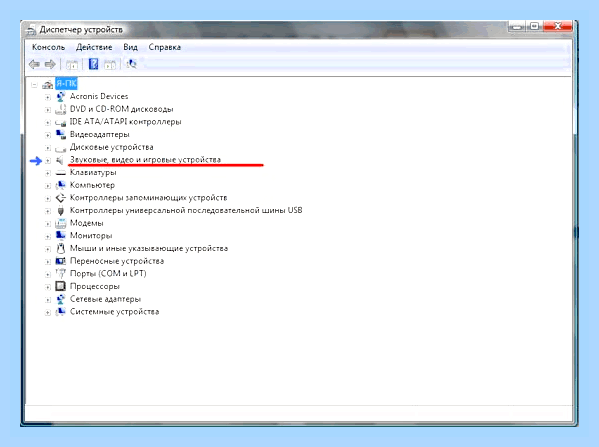Screen dimensions: 599x447
Task: Expand the Системные устройства node
Action: tap(47, 312)
